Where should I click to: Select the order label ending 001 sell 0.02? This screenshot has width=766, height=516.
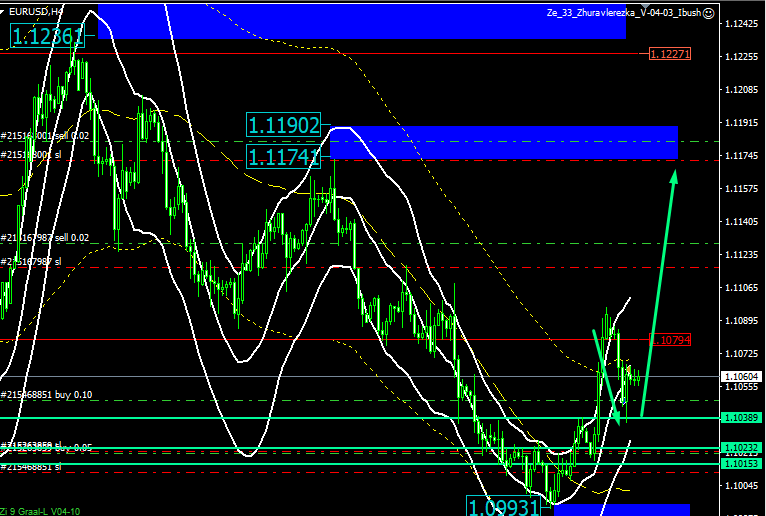[x=45, y=136]
